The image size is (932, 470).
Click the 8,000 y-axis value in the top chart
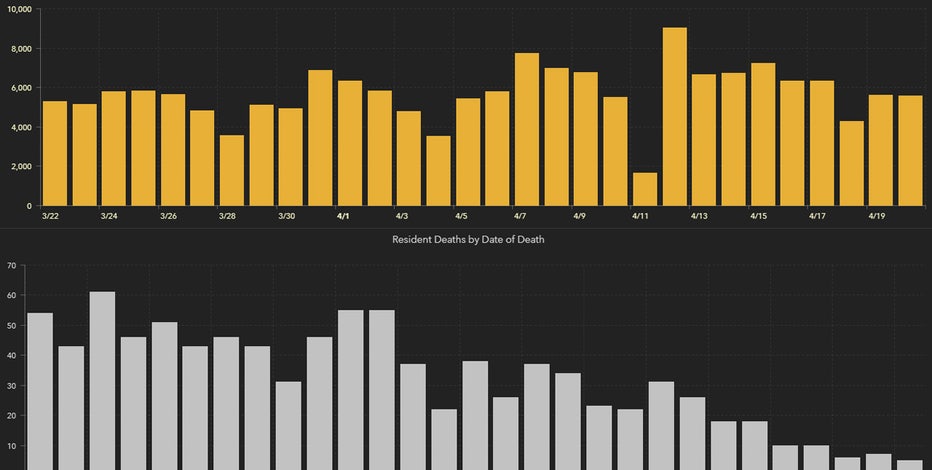[x=21, y=49]
